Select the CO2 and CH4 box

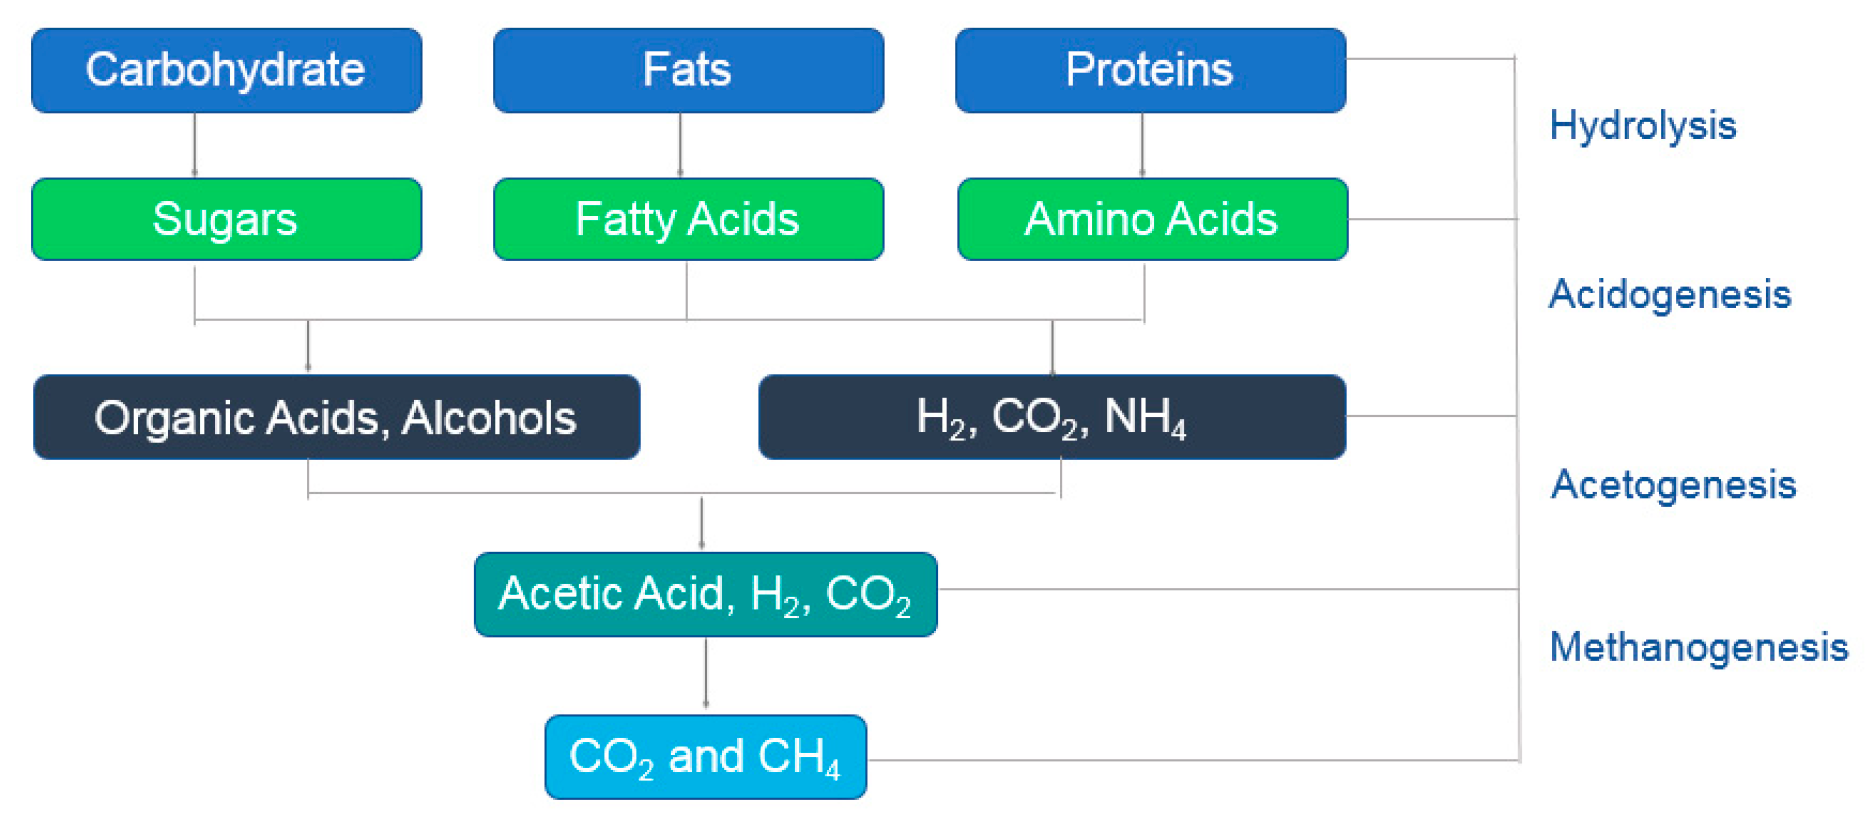click(x=705, y=757)
